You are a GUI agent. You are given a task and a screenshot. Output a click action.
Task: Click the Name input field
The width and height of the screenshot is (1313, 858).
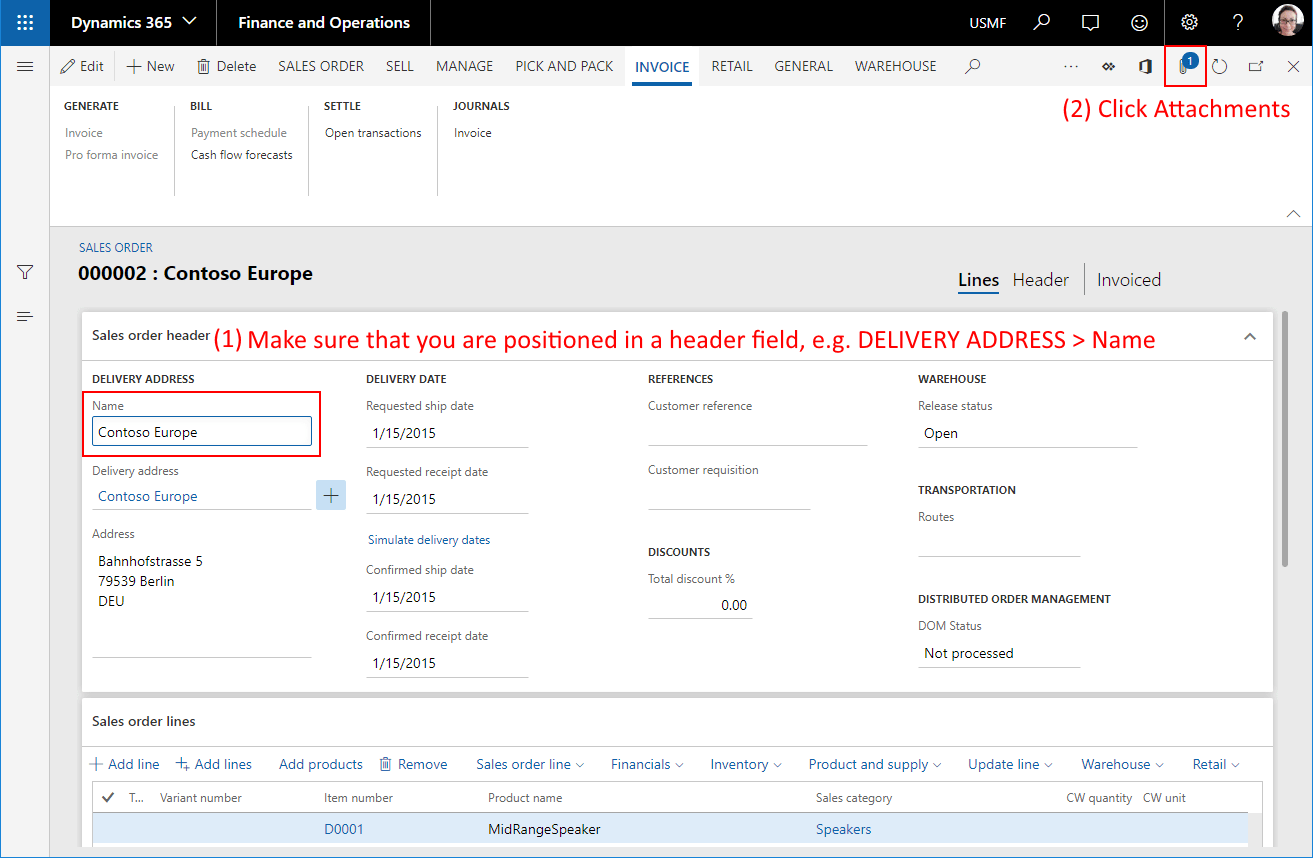(202, 432)
